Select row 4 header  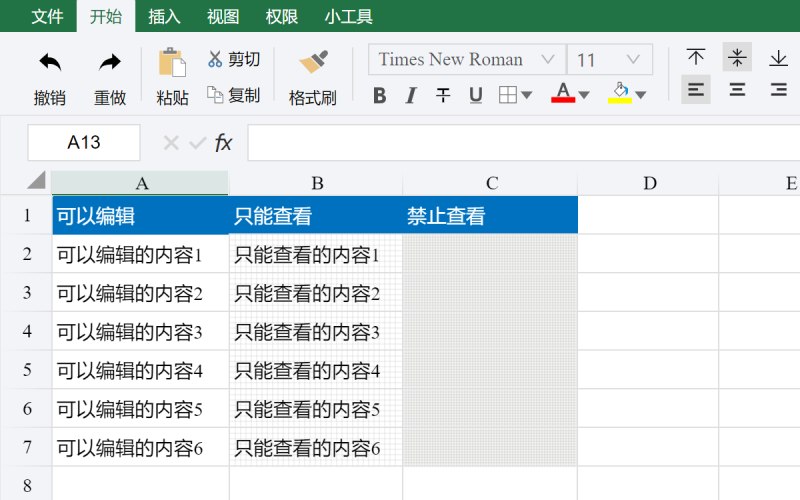click(x=27, y=331)
